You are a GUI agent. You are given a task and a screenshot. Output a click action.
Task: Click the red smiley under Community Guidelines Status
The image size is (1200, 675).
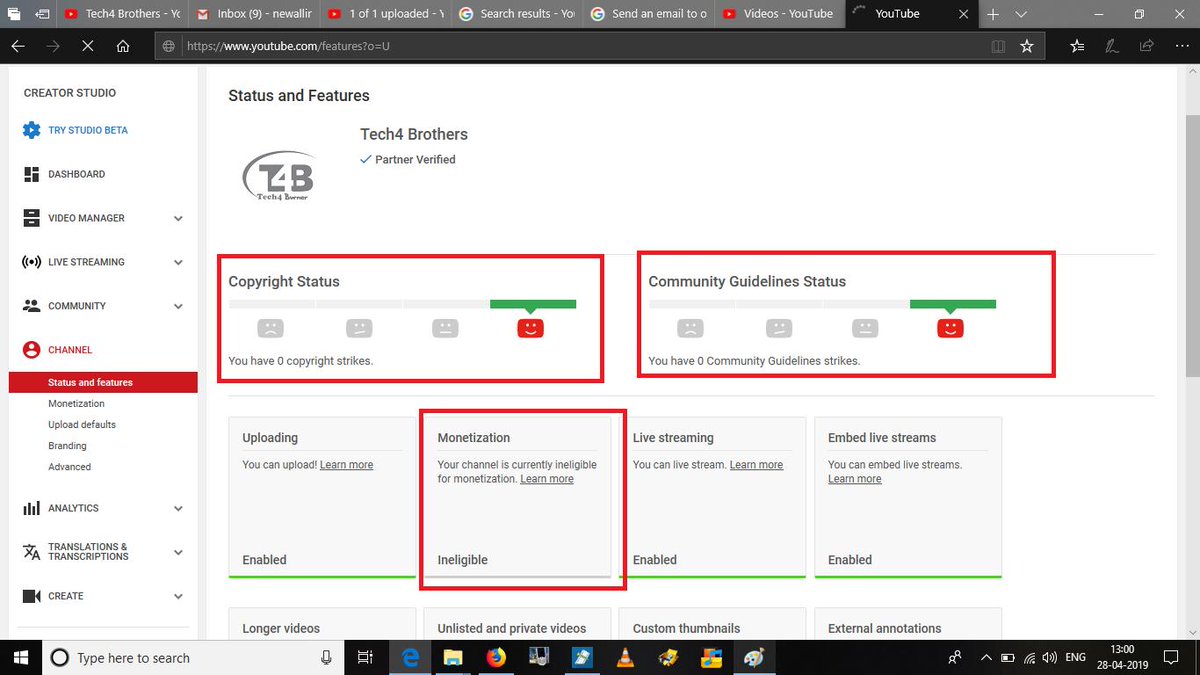pos(950,328)
